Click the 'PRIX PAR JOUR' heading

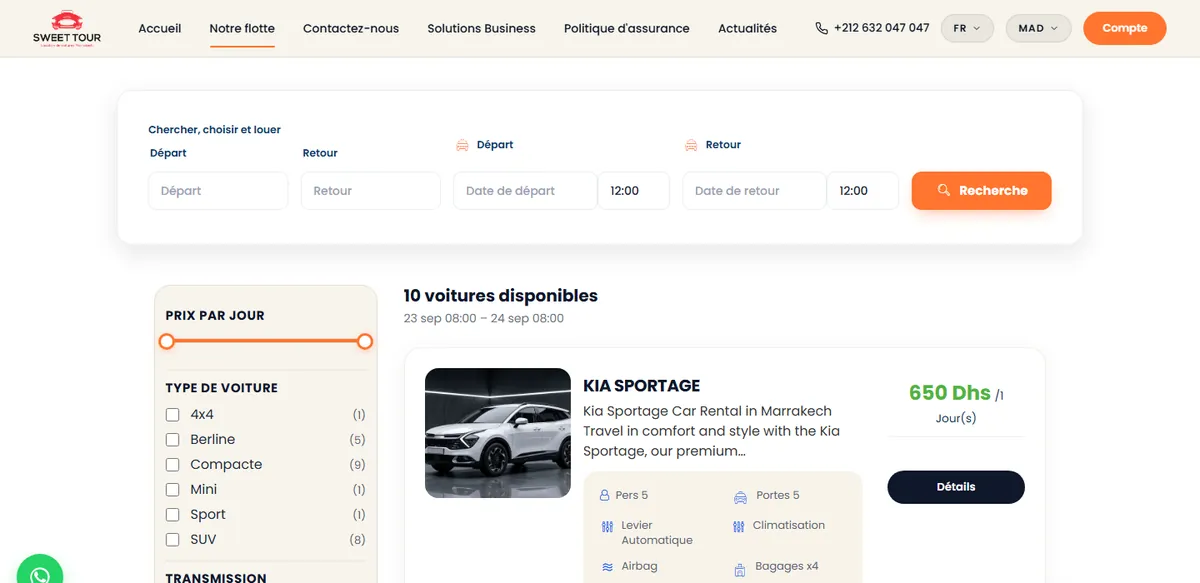[215, 316]
